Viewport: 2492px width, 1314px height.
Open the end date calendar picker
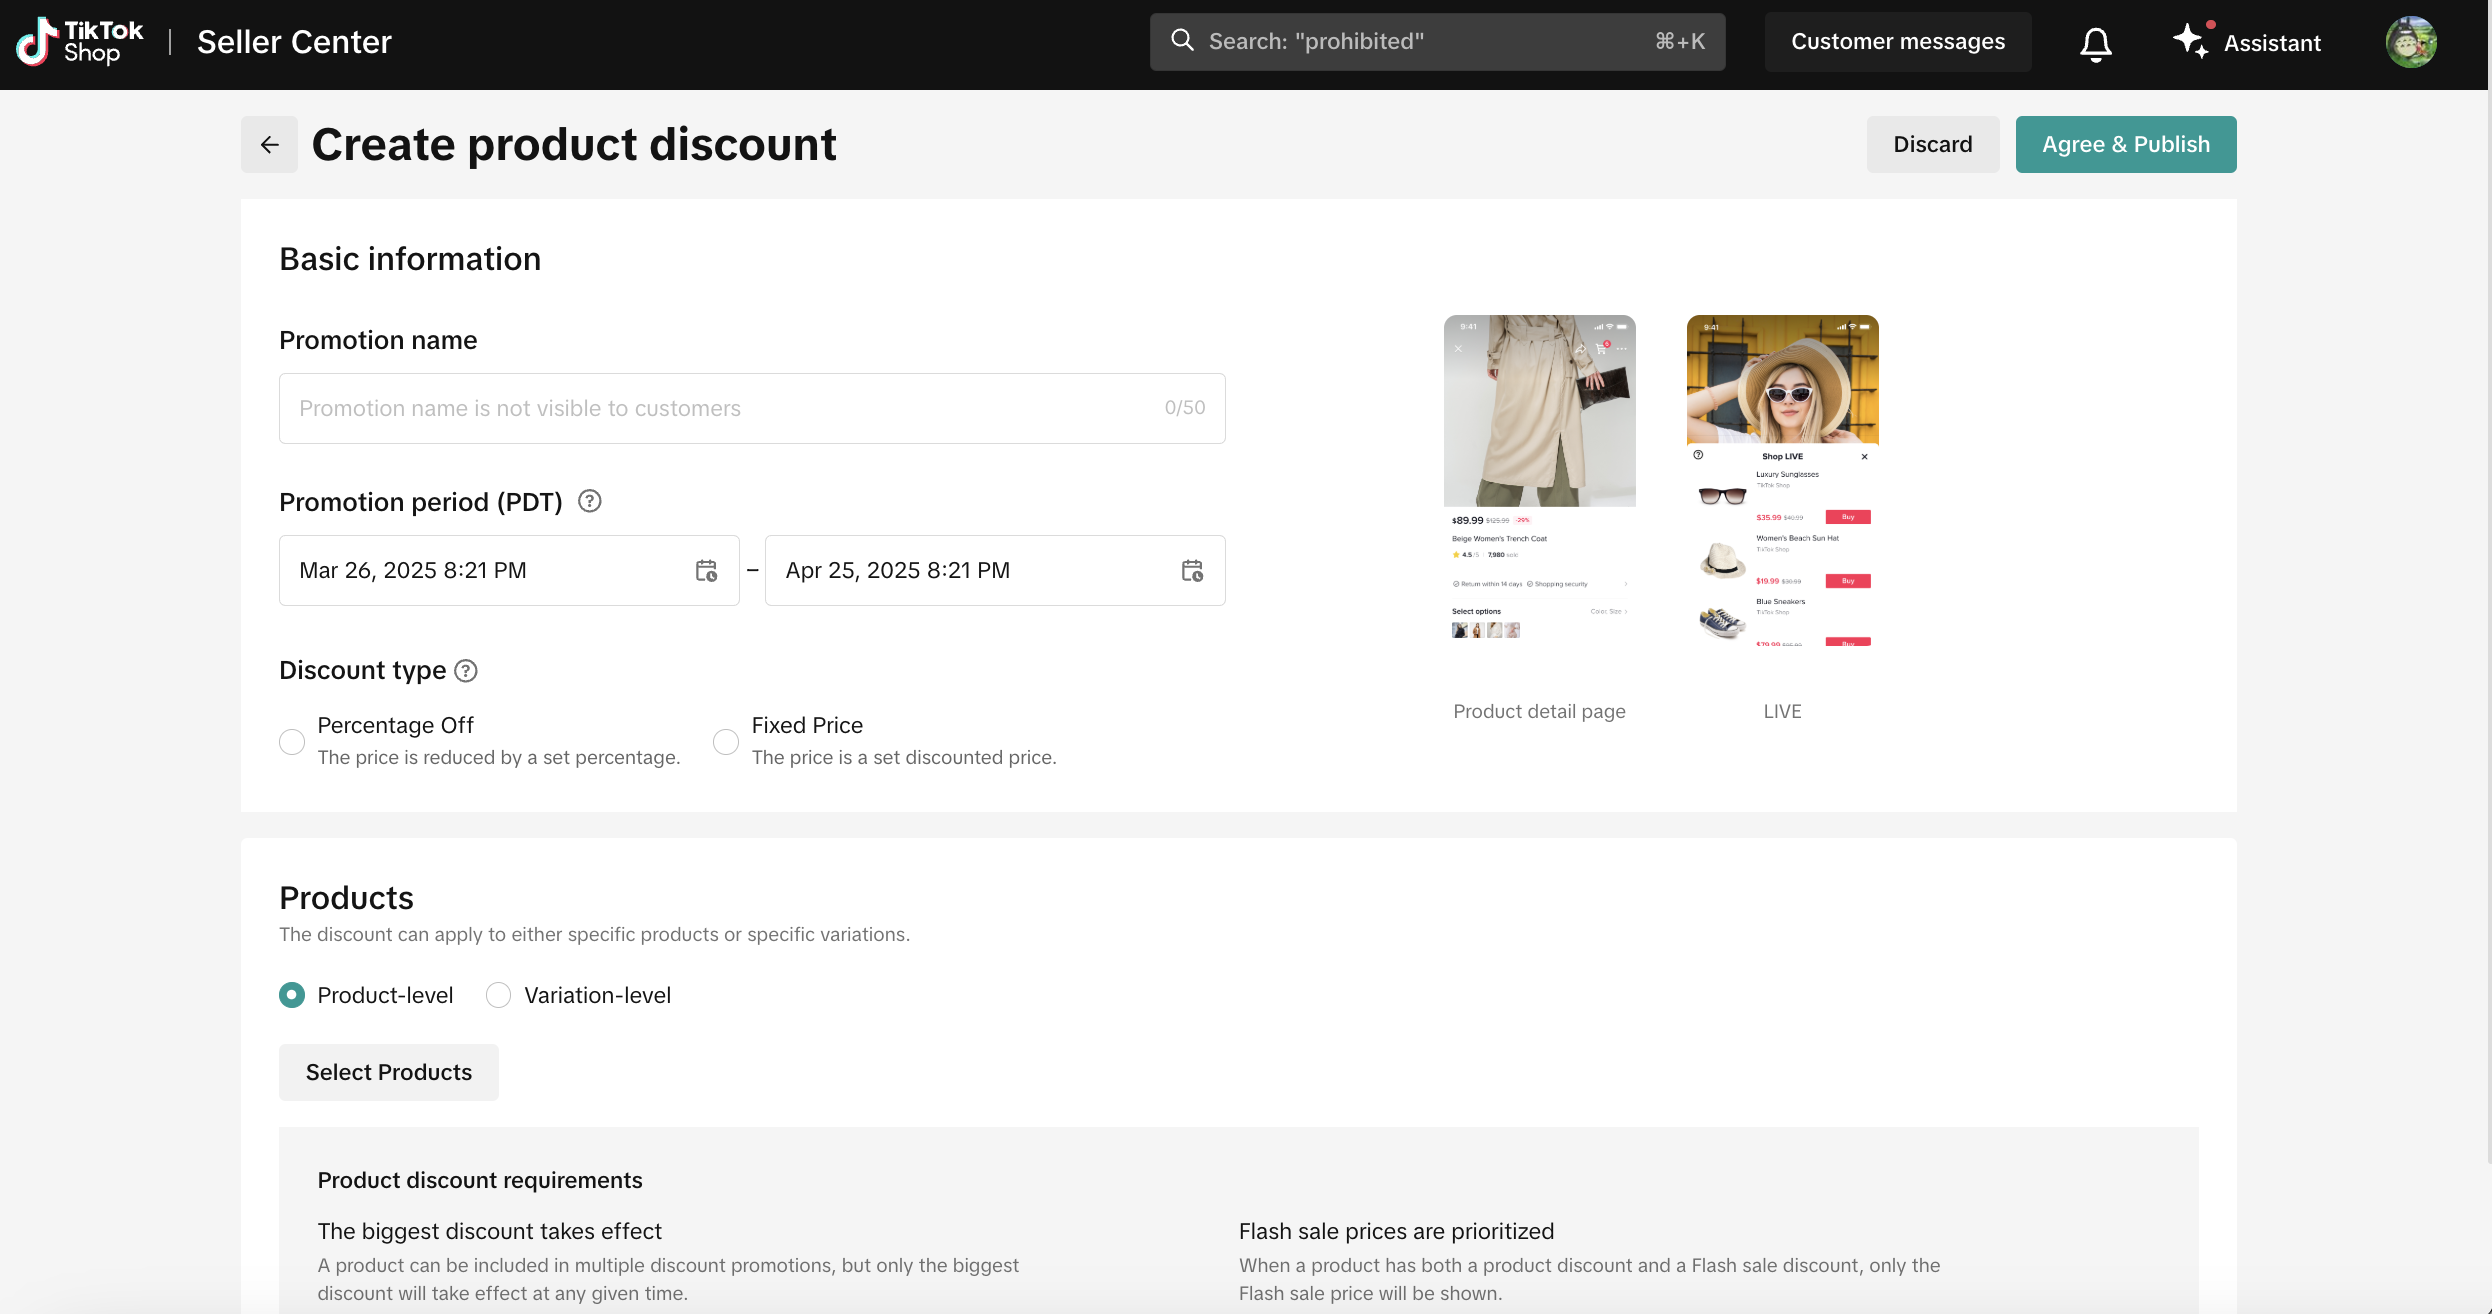[x=1192, y=571]
